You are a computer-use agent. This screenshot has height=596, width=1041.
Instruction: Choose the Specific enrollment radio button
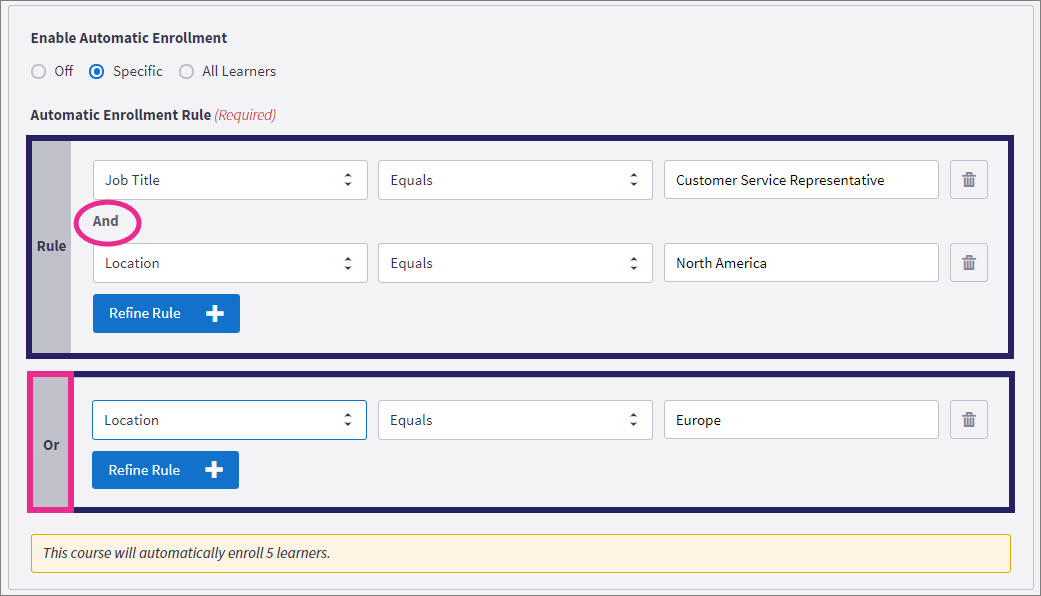pyautogui.click(x=96, y=71)
